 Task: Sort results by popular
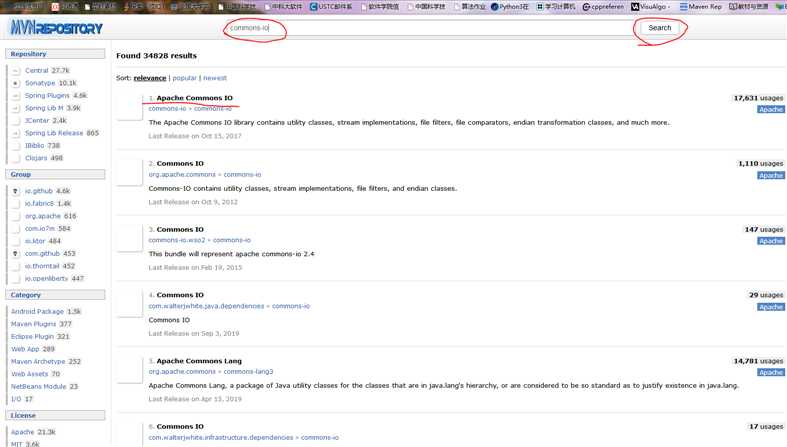[x=185, y=78]
